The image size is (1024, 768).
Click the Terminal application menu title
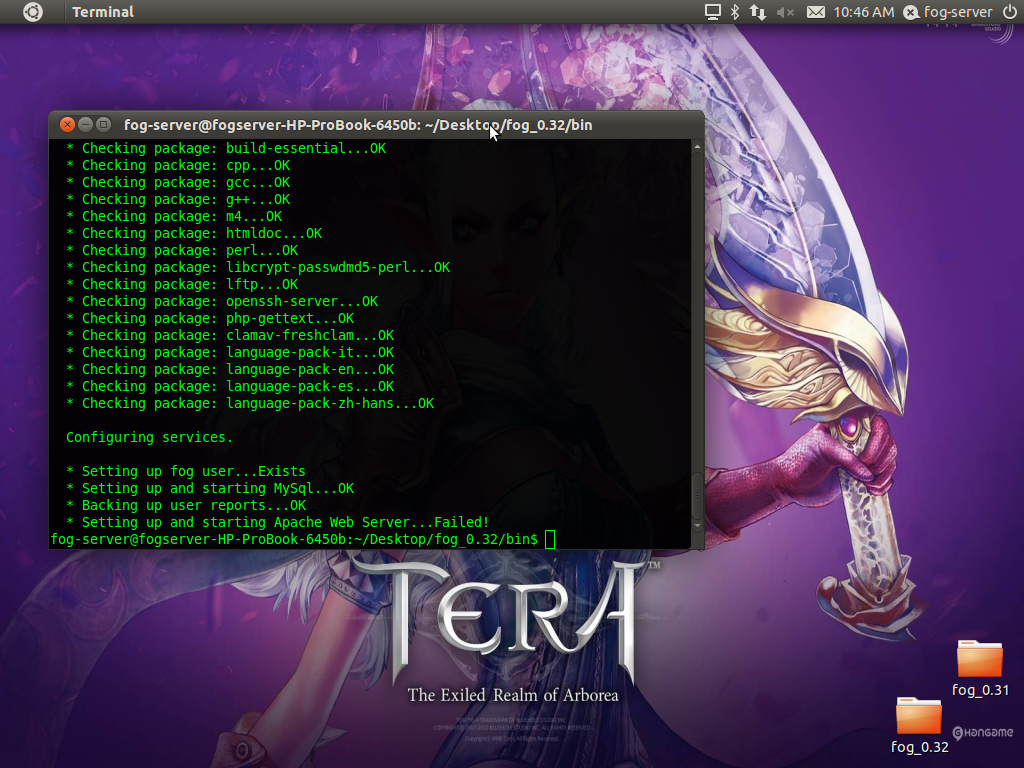(x=103, y=12)
